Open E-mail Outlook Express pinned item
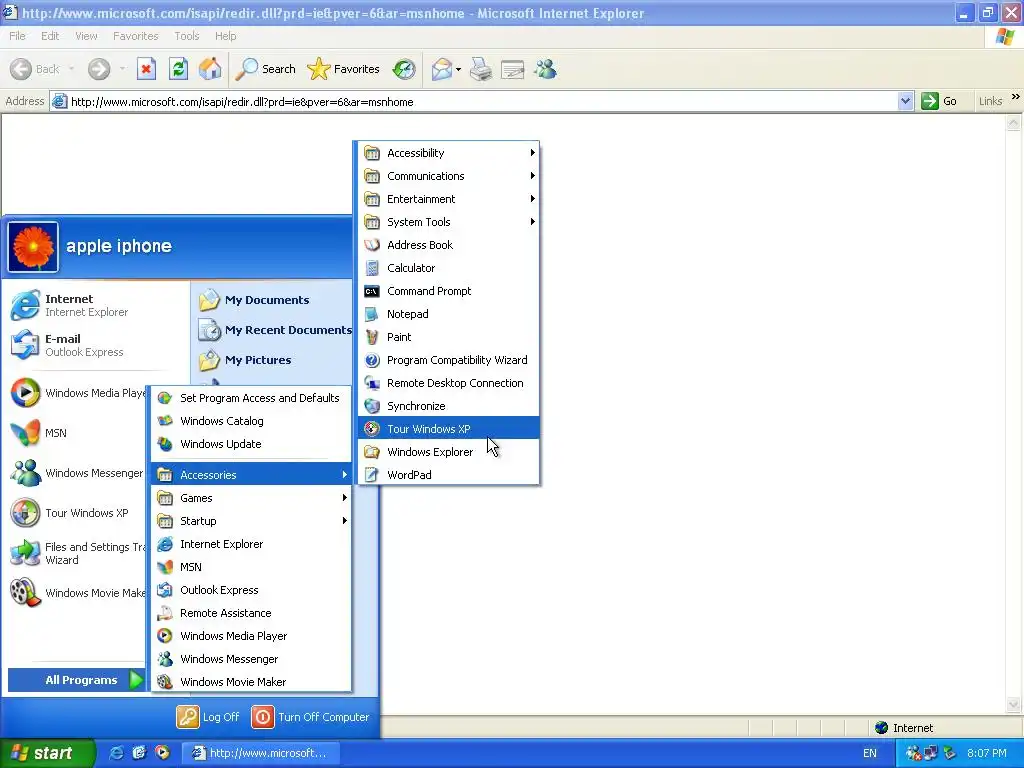 97,345
